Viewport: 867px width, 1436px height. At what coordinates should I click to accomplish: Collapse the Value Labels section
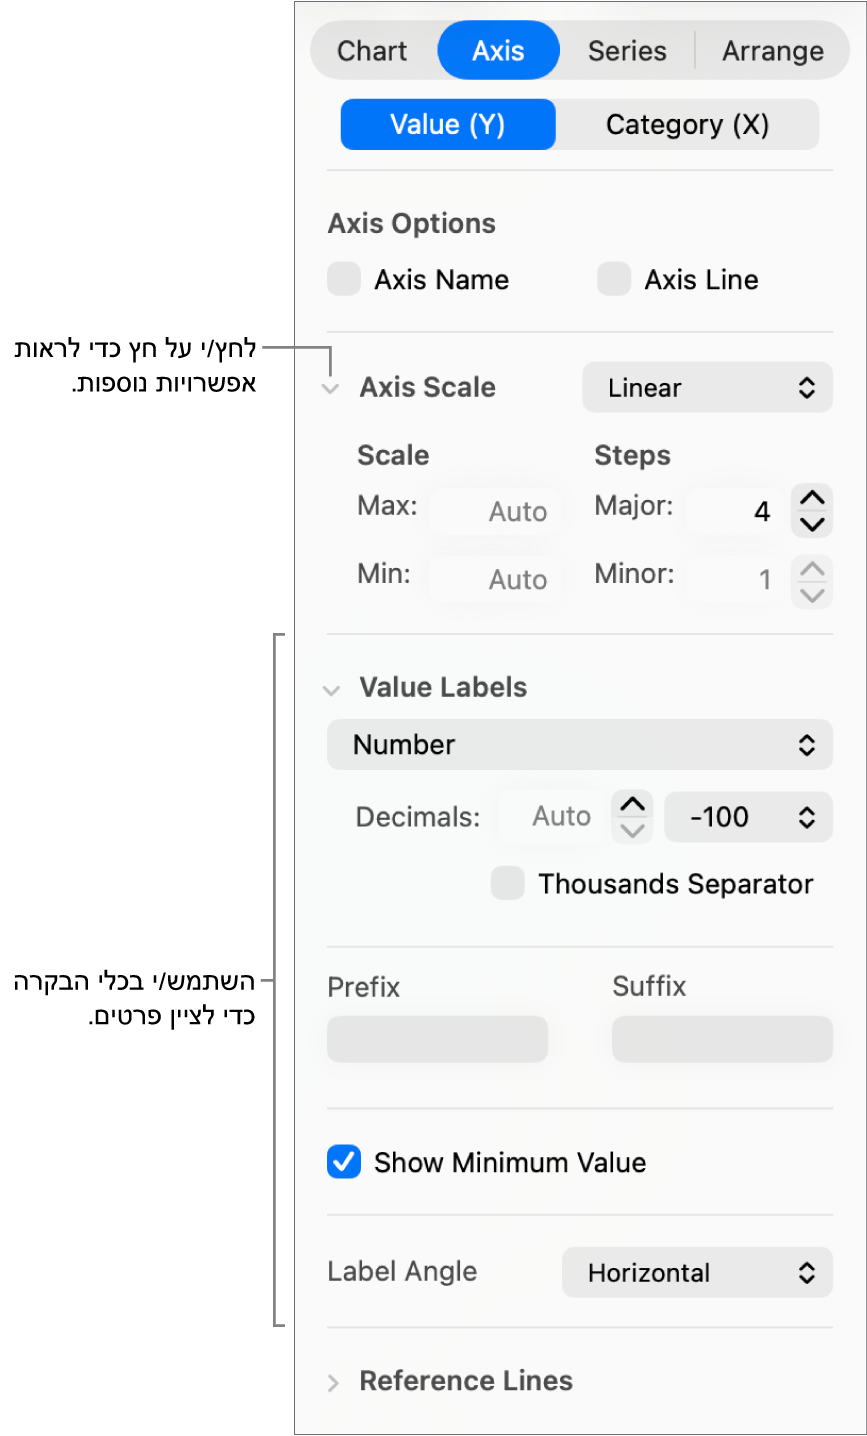click(331, 690)
